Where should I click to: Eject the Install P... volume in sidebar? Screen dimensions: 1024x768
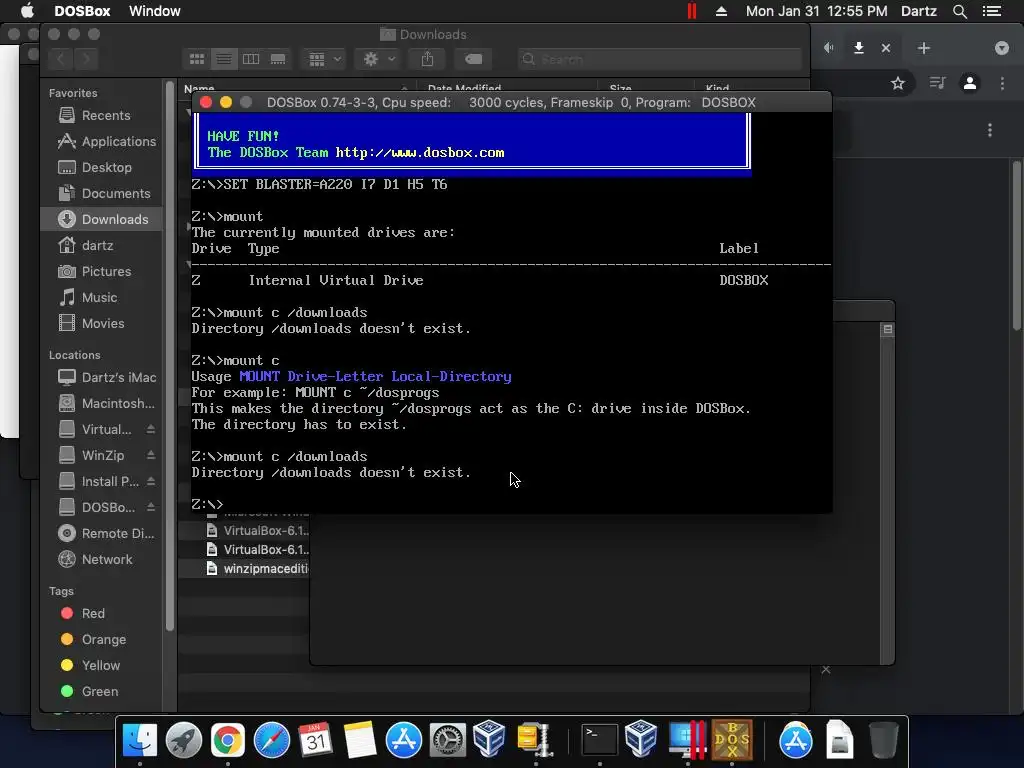click(x=151, y=481)
